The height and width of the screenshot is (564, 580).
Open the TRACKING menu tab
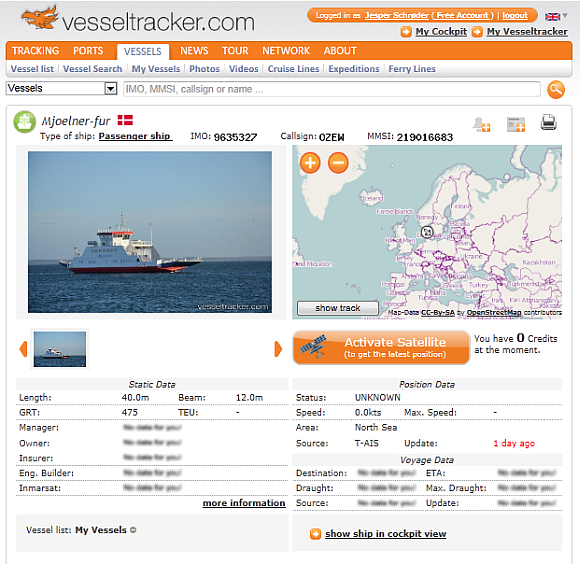click(36, 51)
